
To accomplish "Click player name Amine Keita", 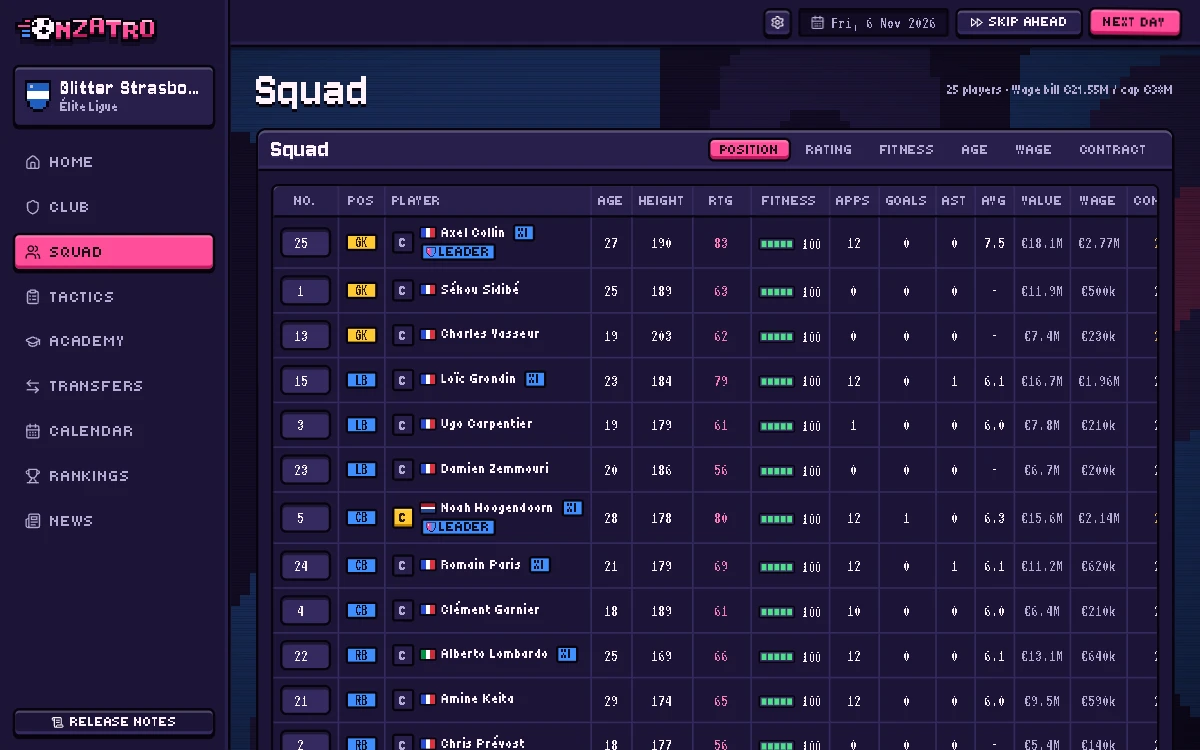I will coord(477,699).
